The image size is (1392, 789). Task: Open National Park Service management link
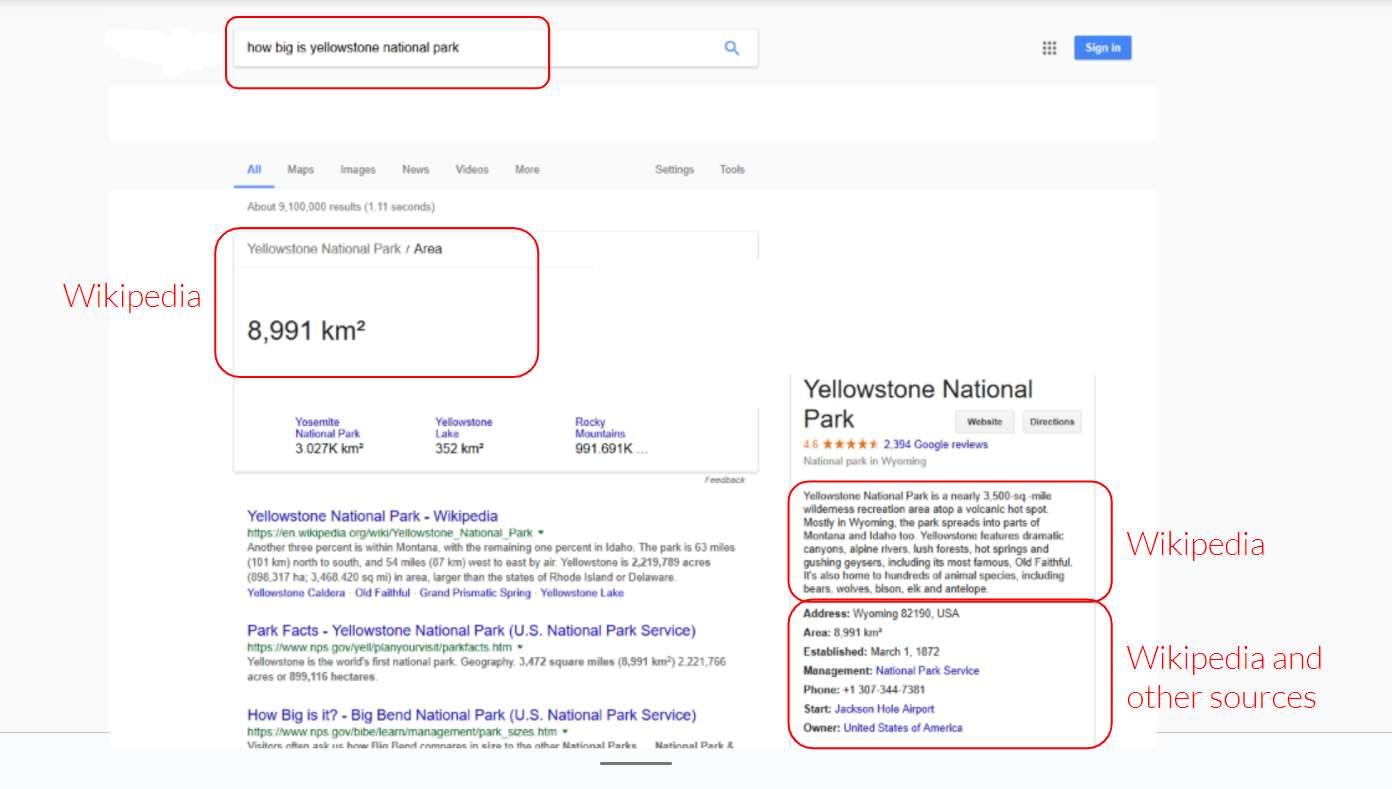[x=927, y=671]
